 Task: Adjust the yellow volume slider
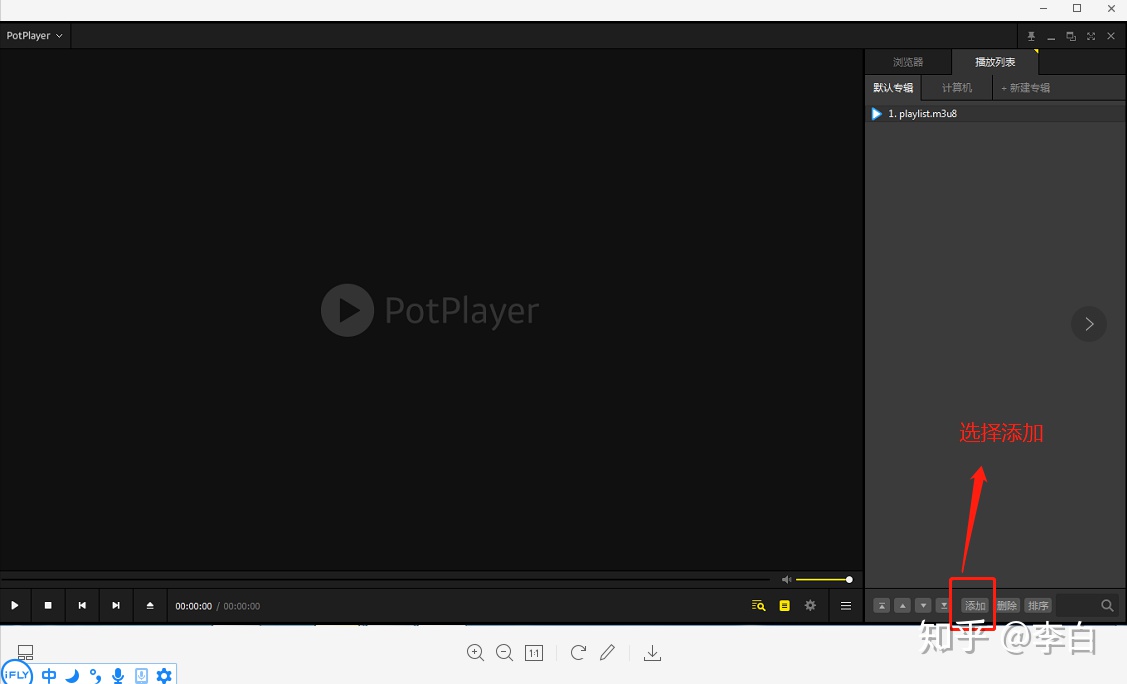[x=824, y=579]
